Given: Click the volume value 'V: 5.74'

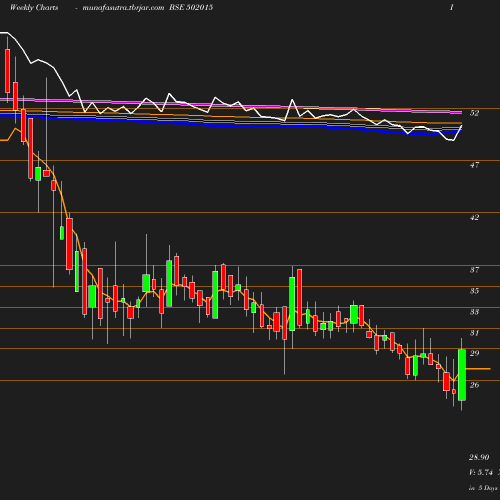Looking at the screenshot, I should pos(481,472).
